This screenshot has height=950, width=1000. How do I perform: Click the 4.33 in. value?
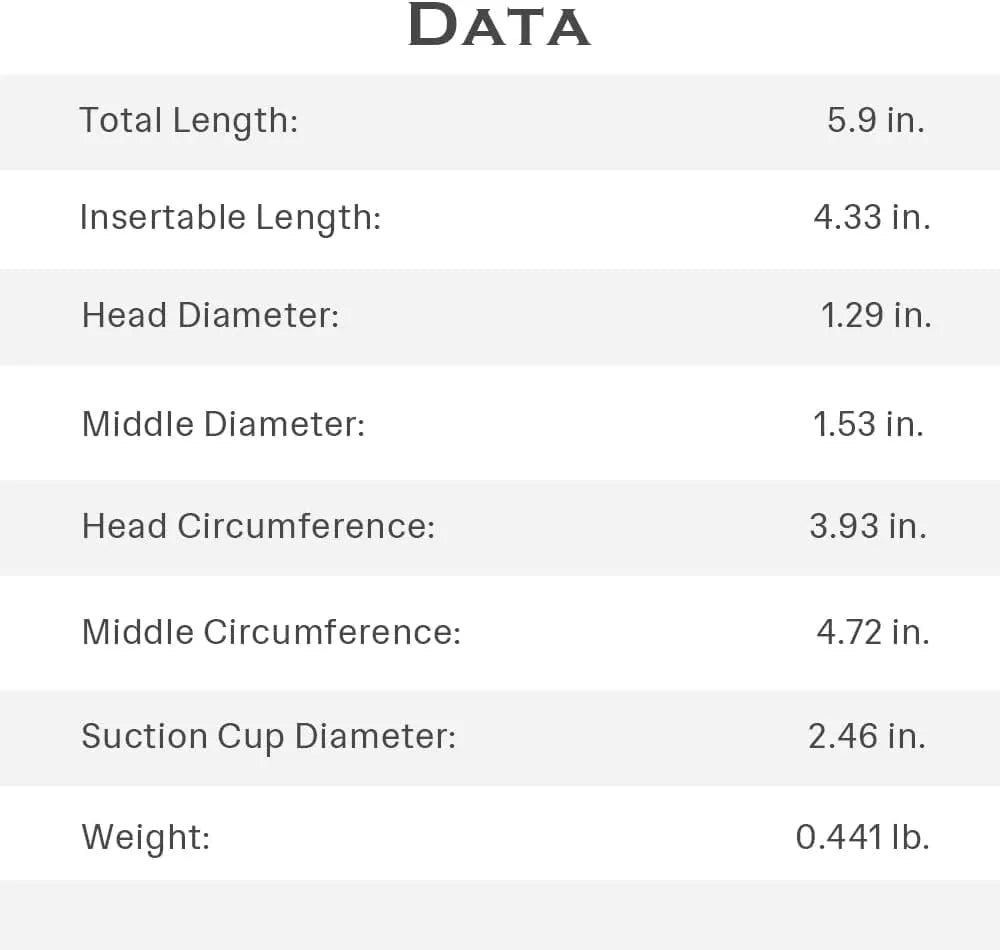point(872,217)
